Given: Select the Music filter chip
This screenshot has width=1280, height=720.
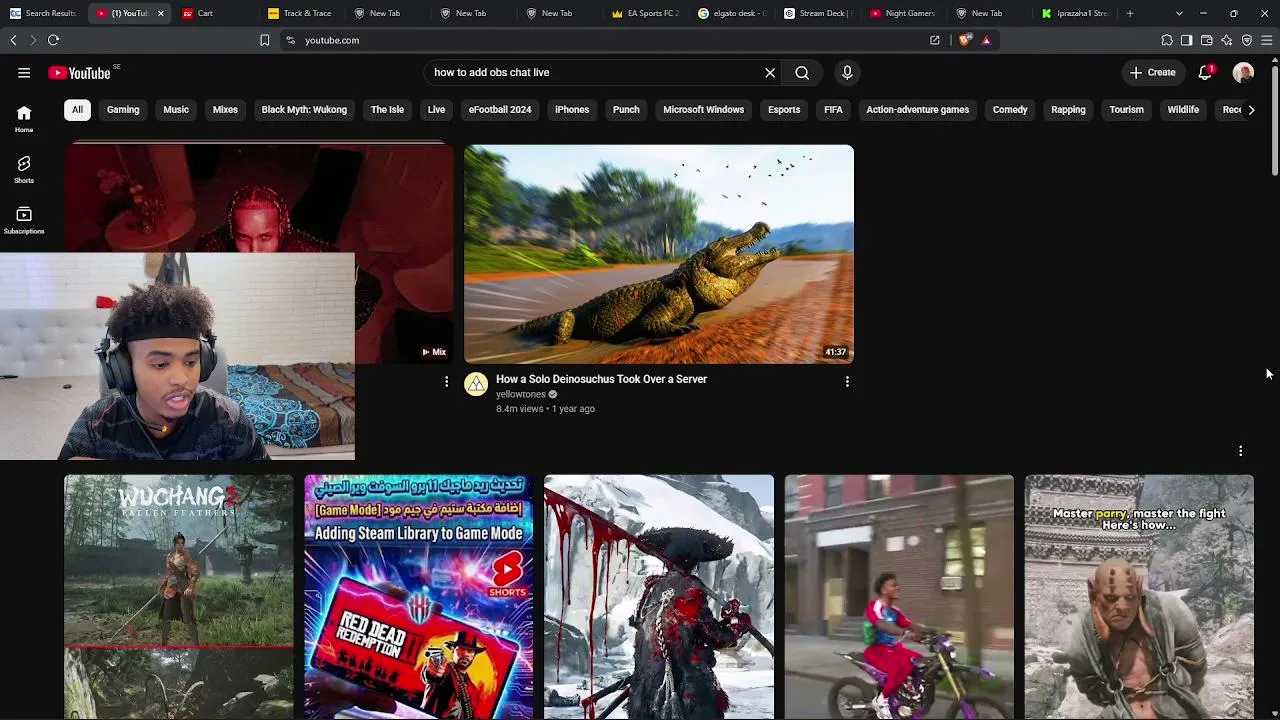Looking at the screenshot, I should 176,109.
